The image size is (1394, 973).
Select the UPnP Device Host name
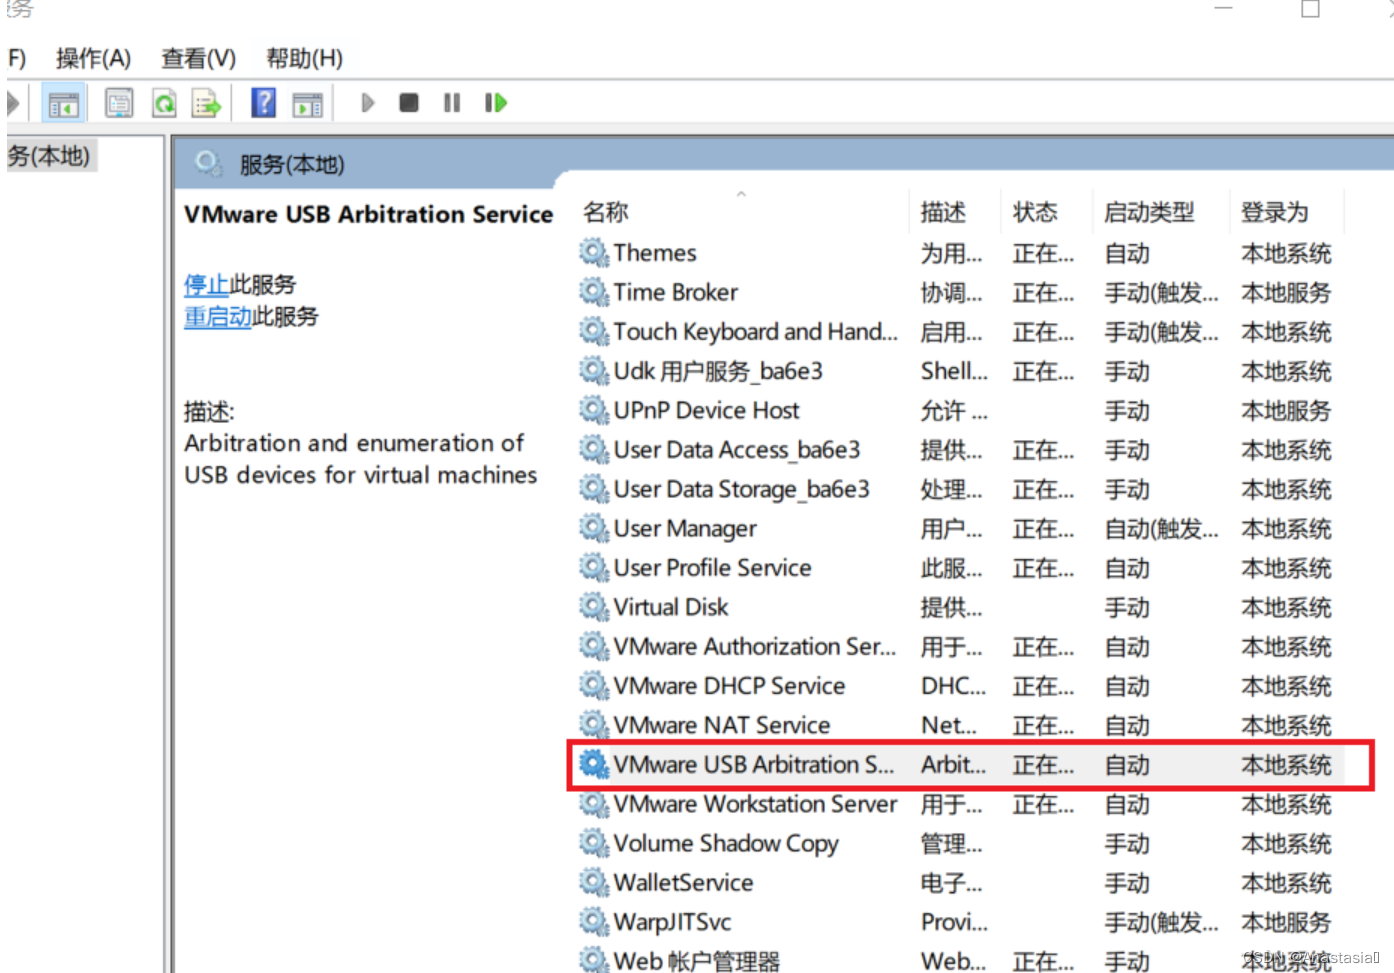pos(707,410)
